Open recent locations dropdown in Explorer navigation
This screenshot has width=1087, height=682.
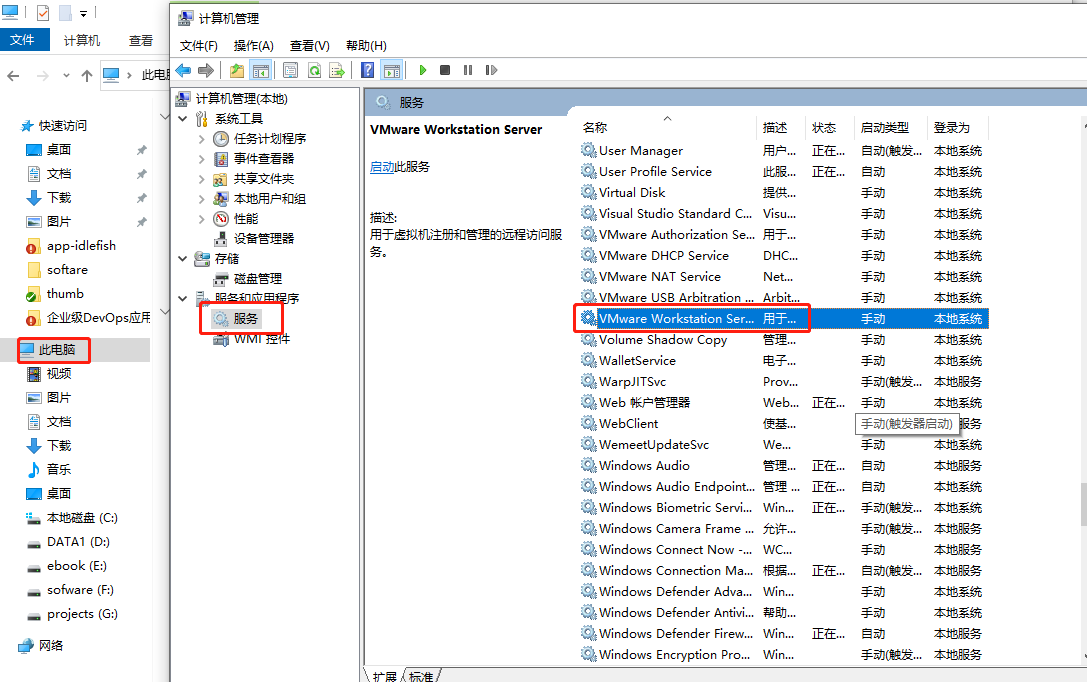click(66, 76)
